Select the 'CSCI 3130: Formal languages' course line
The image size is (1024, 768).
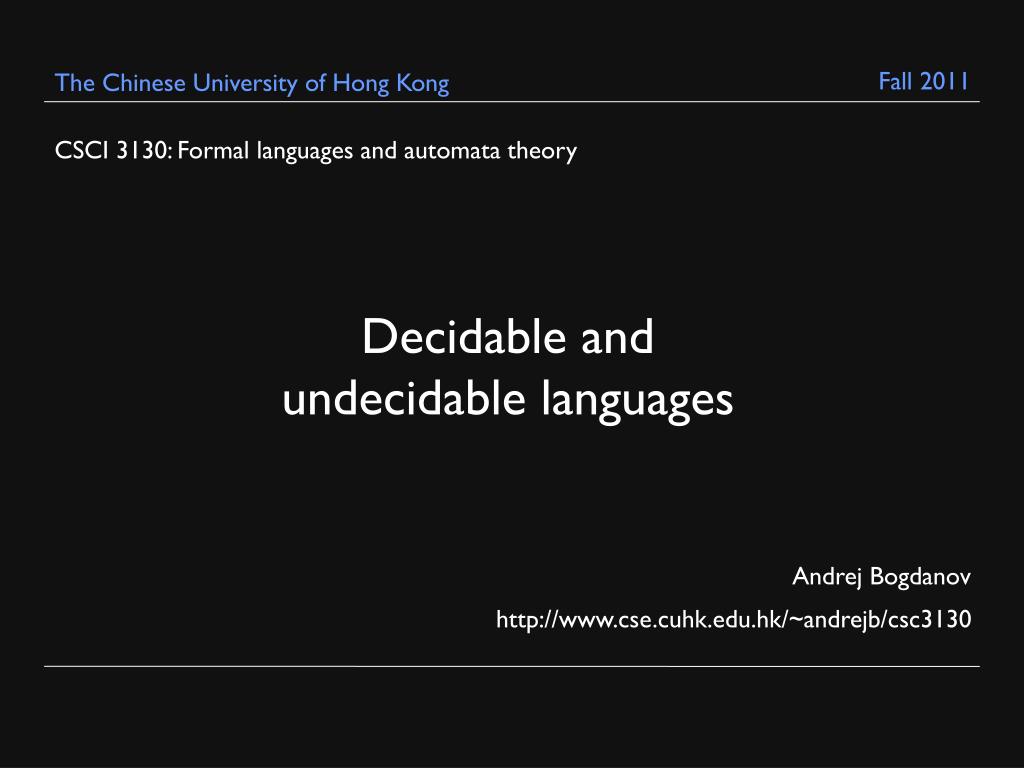[x=316, y=151]
